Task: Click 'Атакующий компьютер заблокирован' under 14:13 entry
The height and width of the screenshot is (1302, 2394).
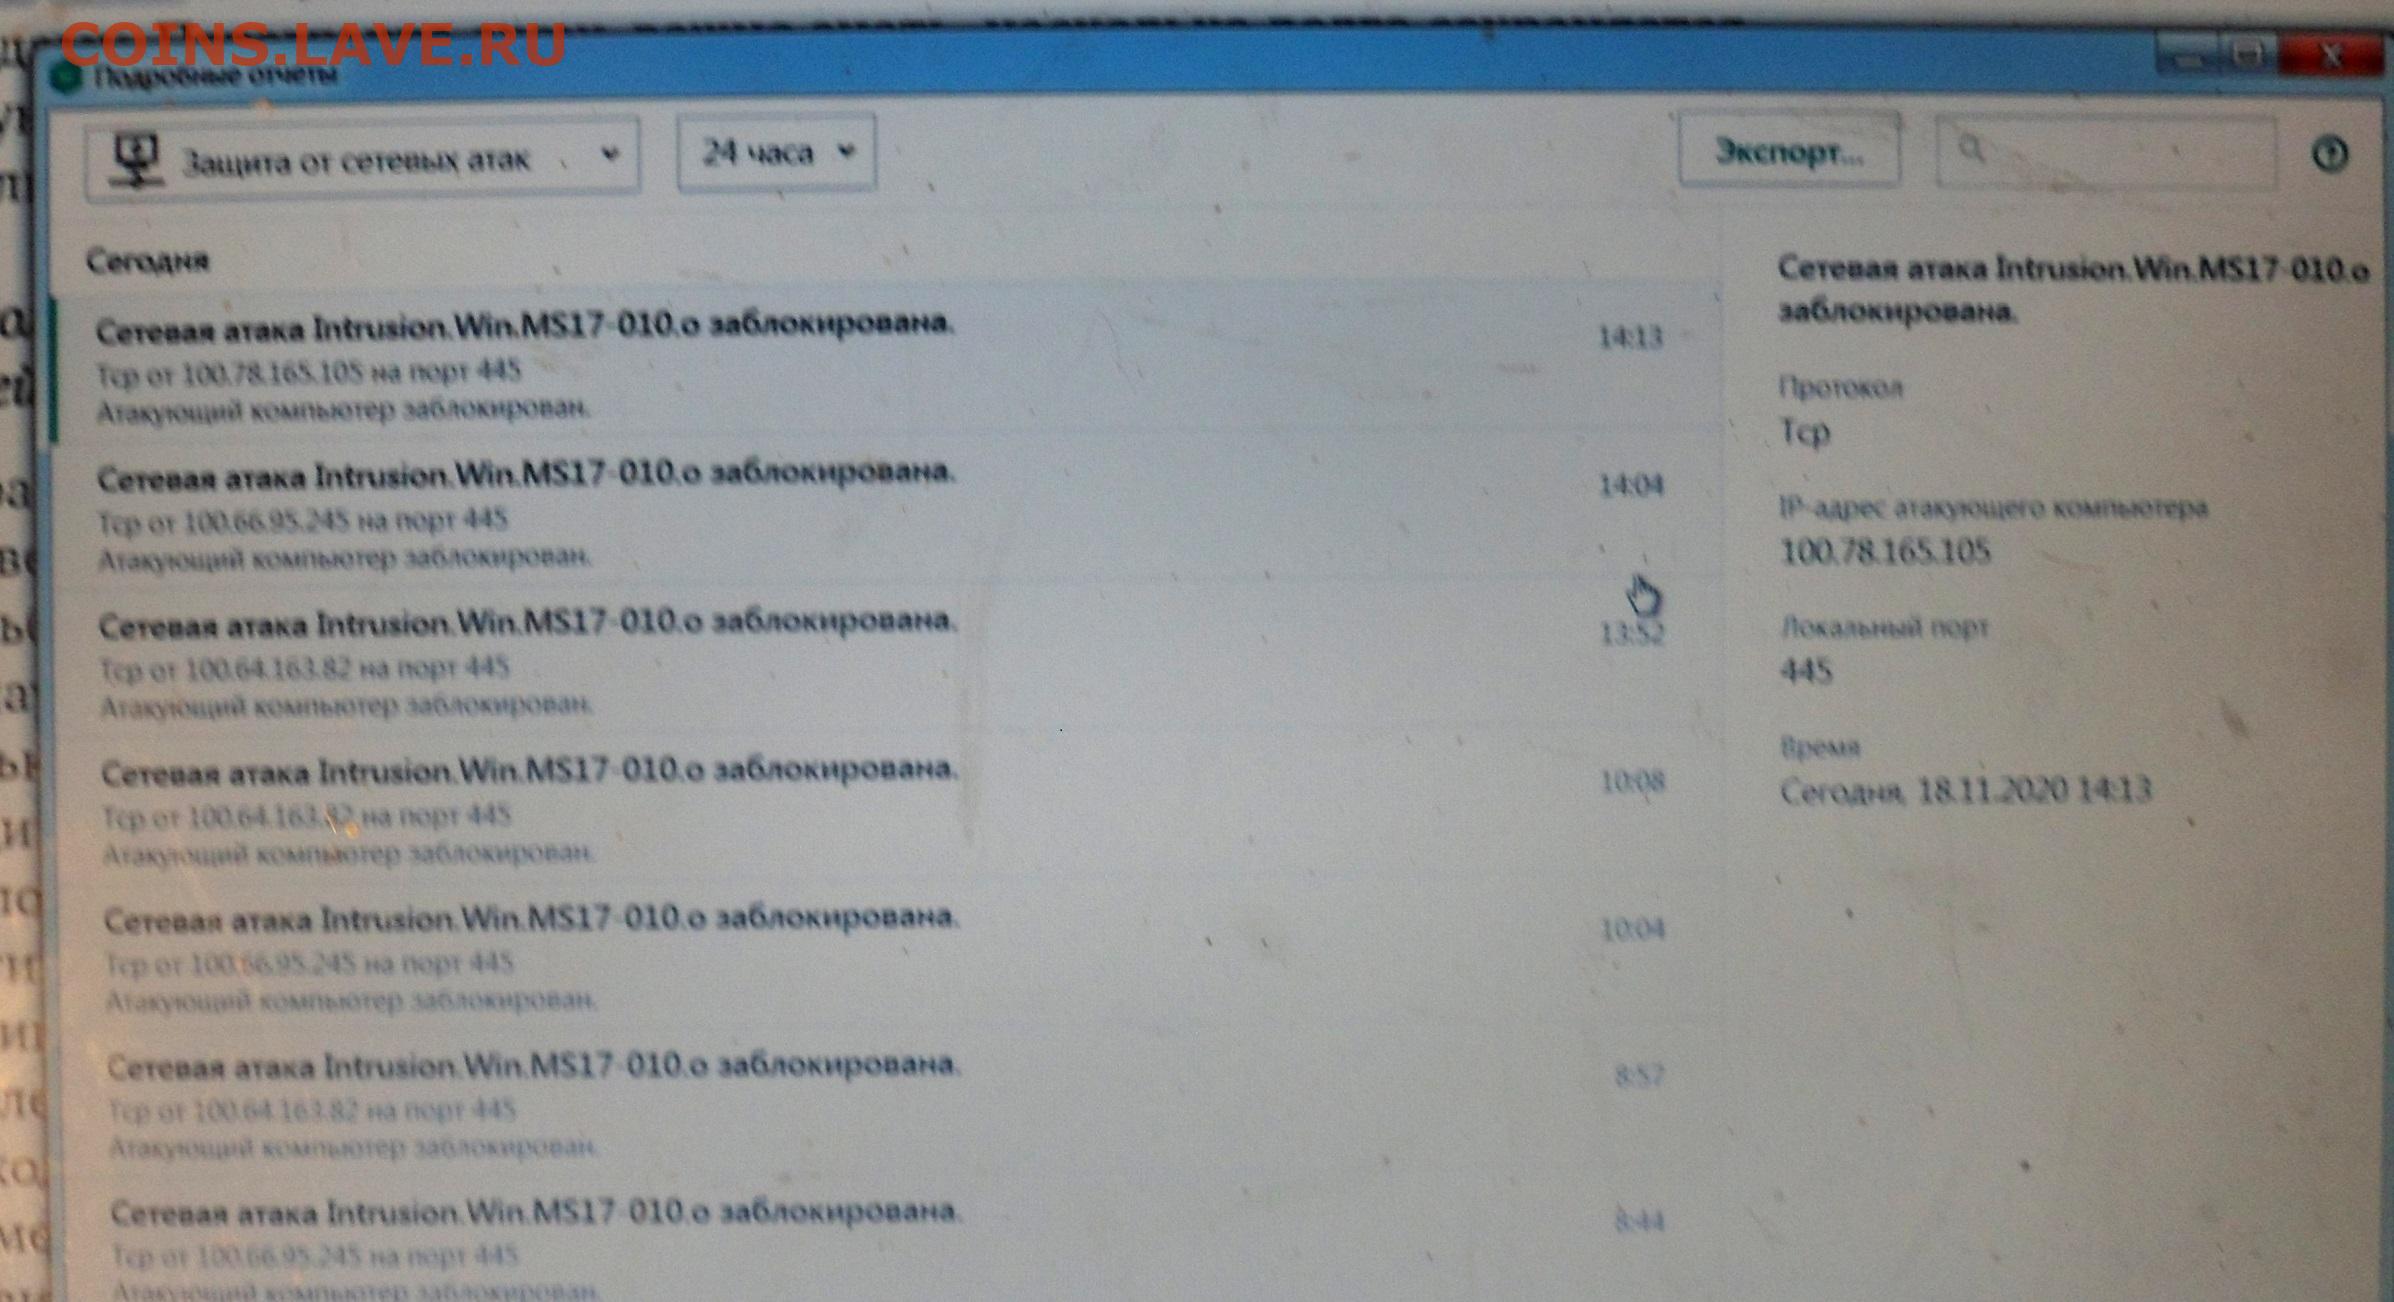Action: (x=343, y=409)
